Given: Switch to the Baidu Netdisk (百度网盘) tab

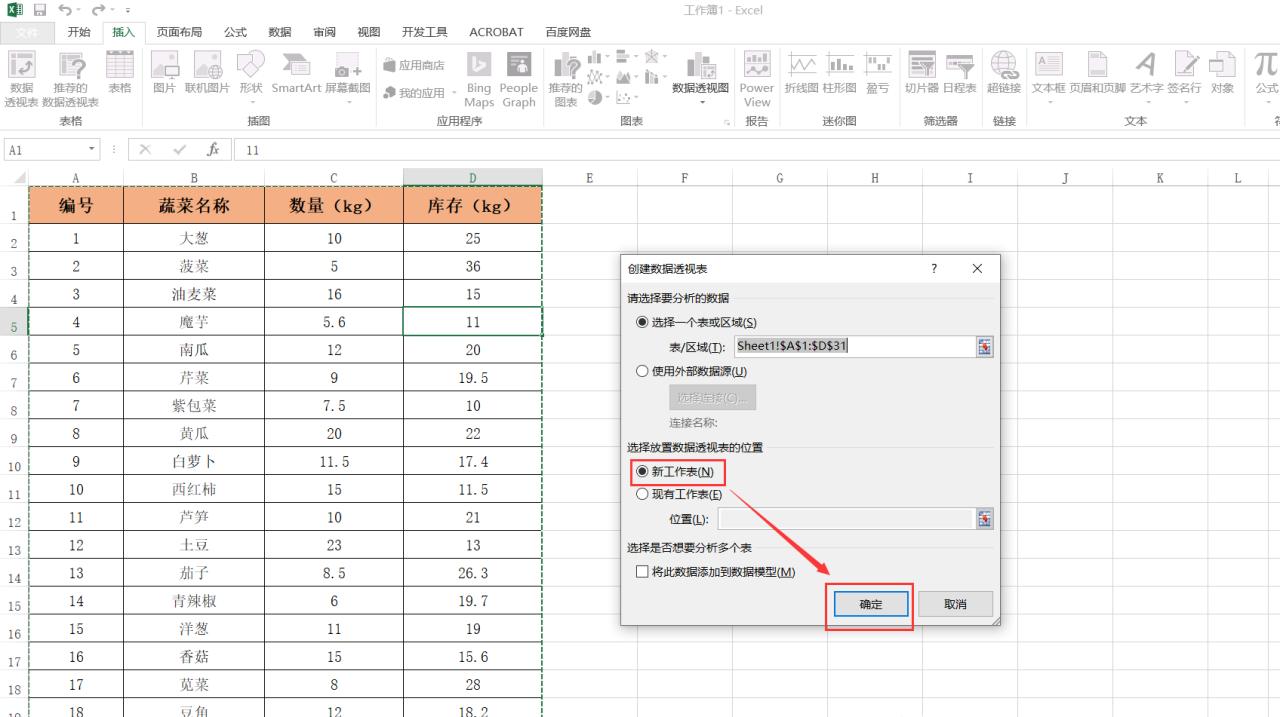Looking at the screenshot, I should coord(568,32).
